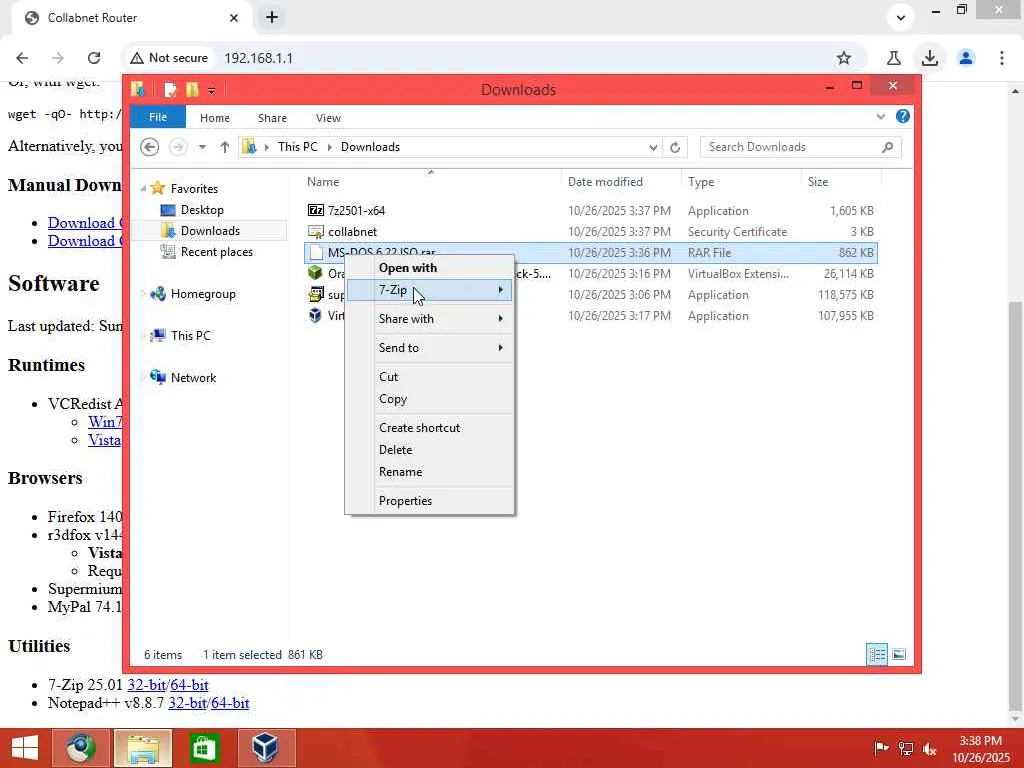Open a new Chrome tab
This screenshot has width=1024, height=768.
pyautogui.click(x=272, y=18)
